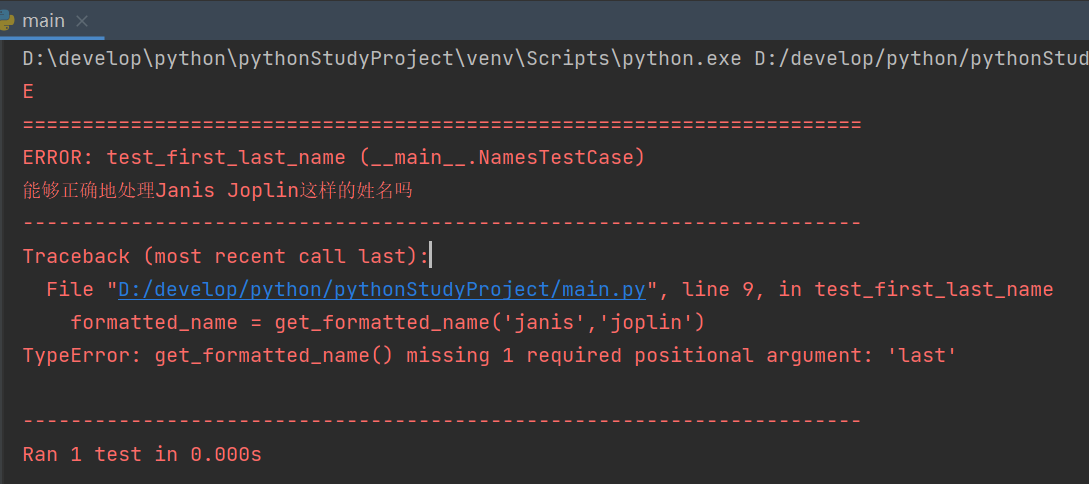Click the single red E result line

pyautogui.click(x=28, y=92)
